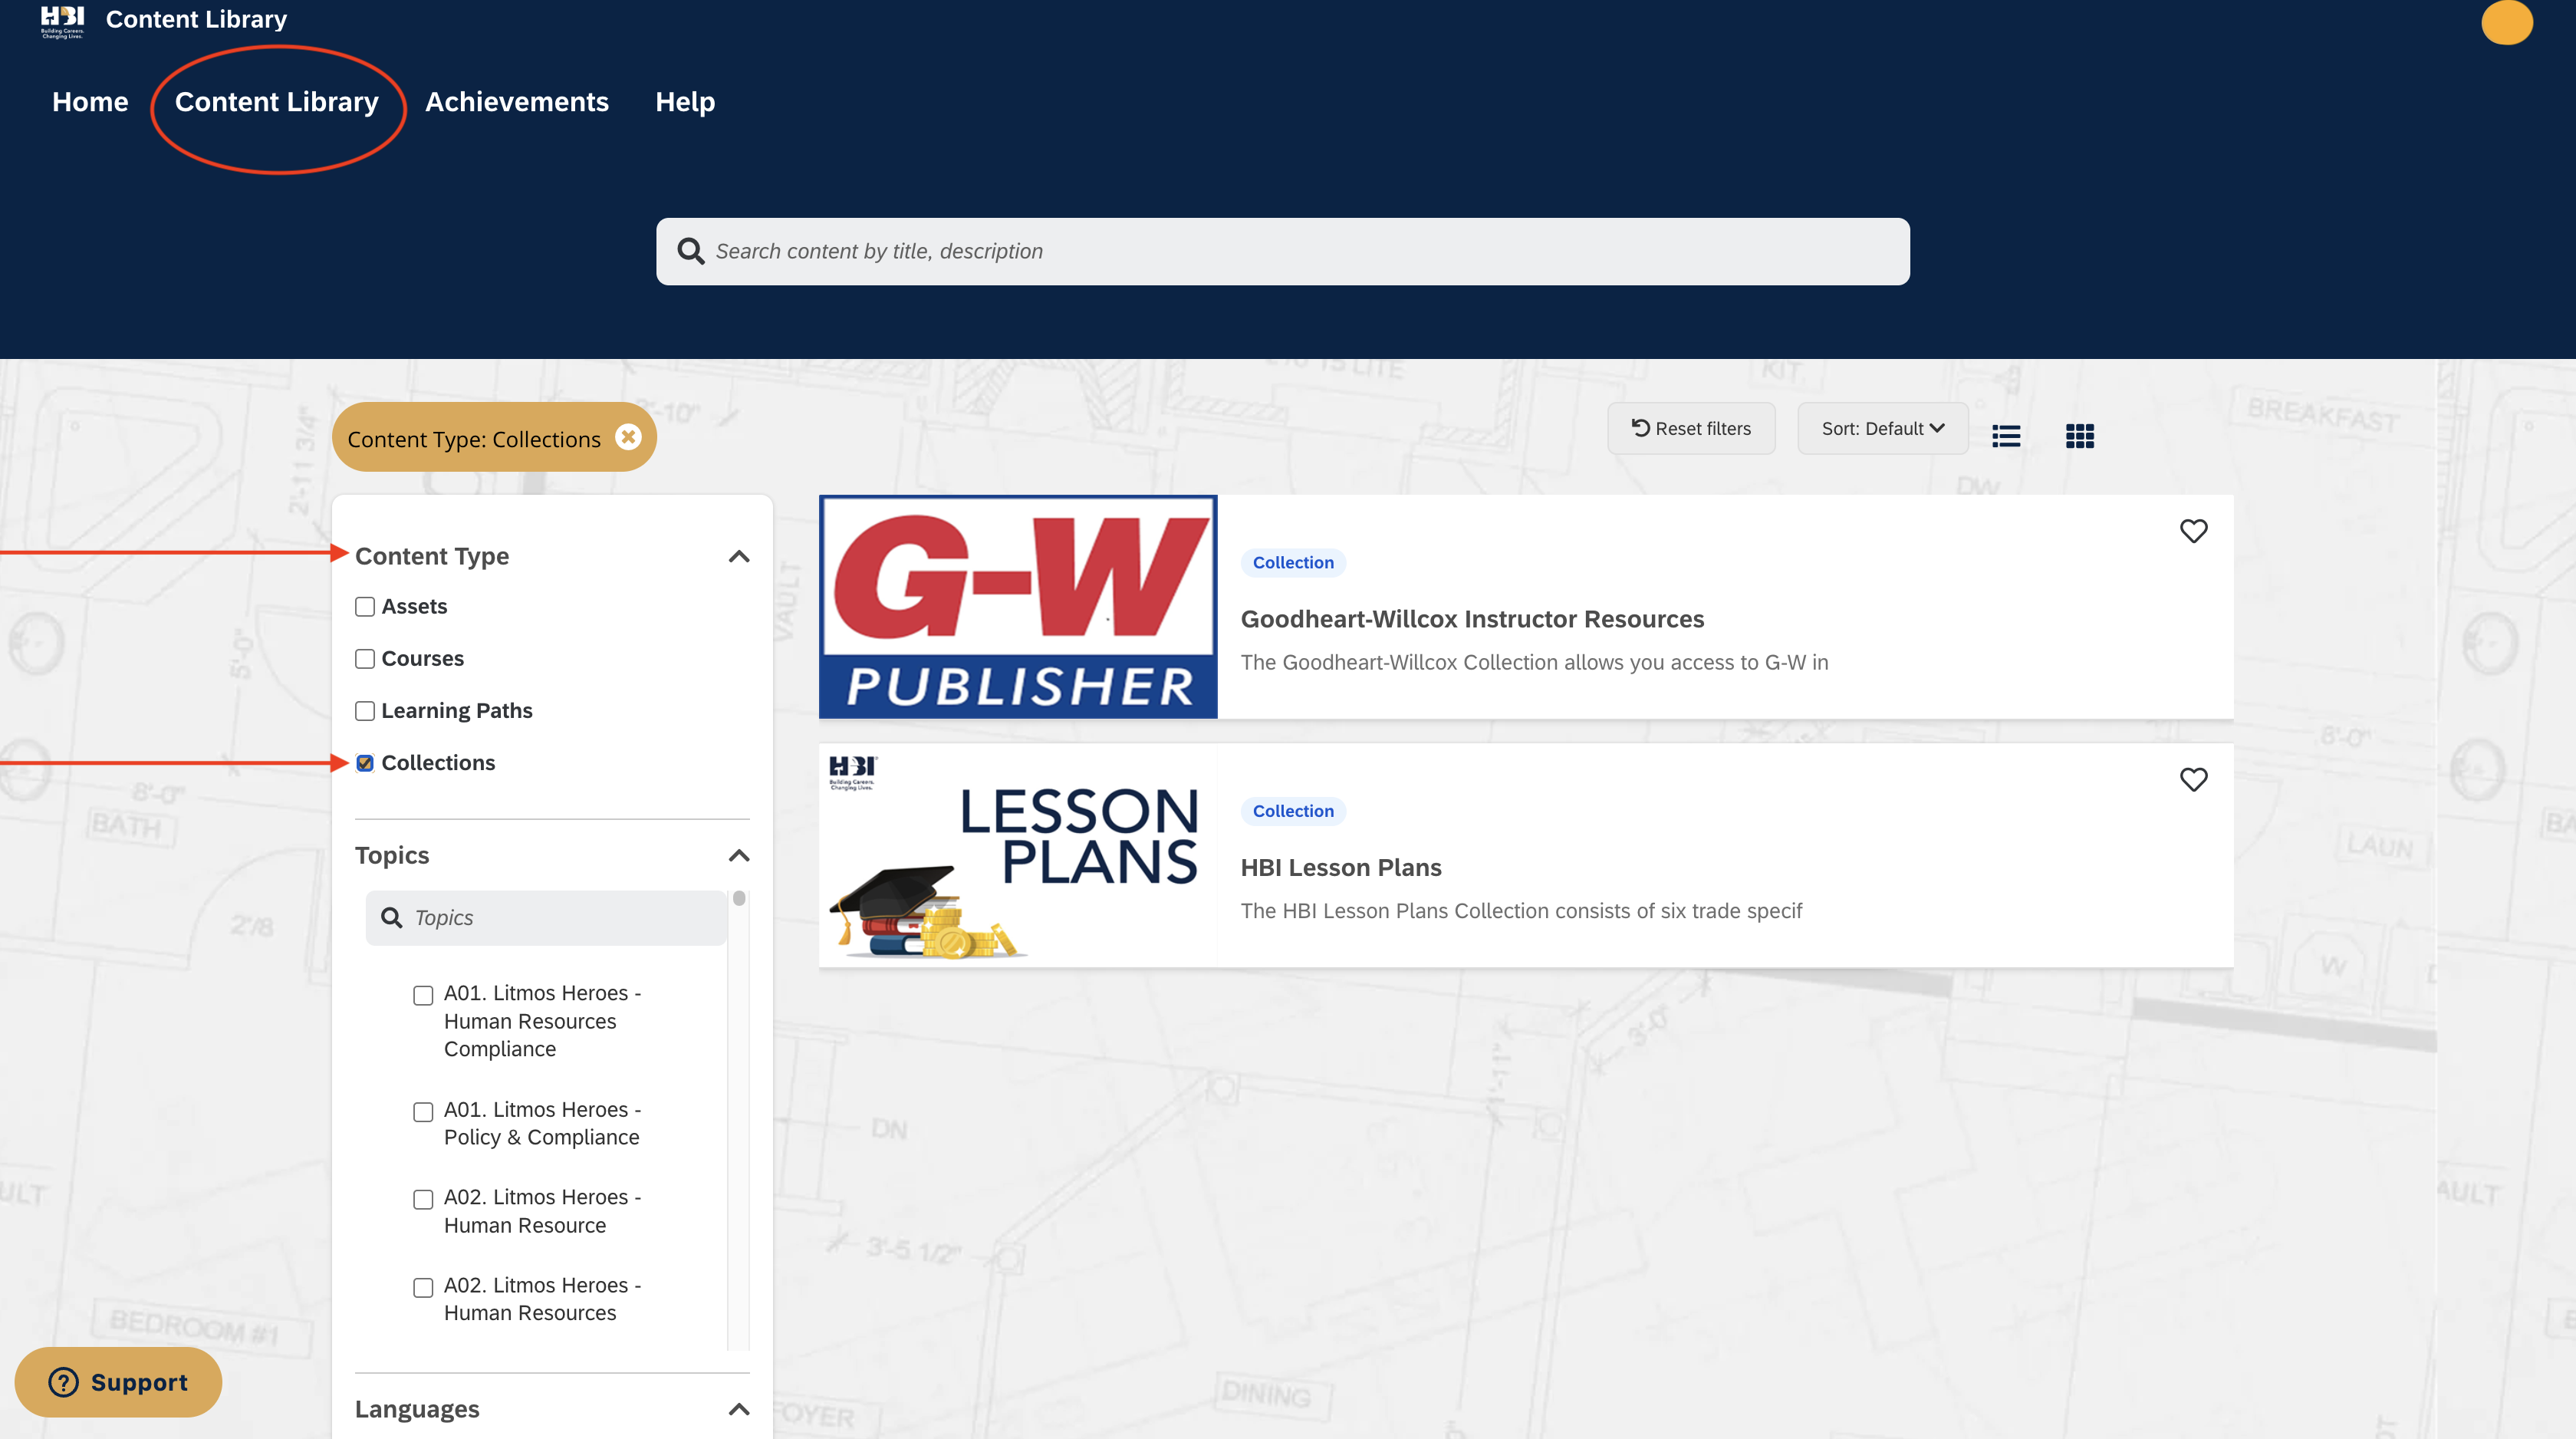
Task: Collapse the Topics filter section
Action: pyautogui.click(x=739, y=855)
